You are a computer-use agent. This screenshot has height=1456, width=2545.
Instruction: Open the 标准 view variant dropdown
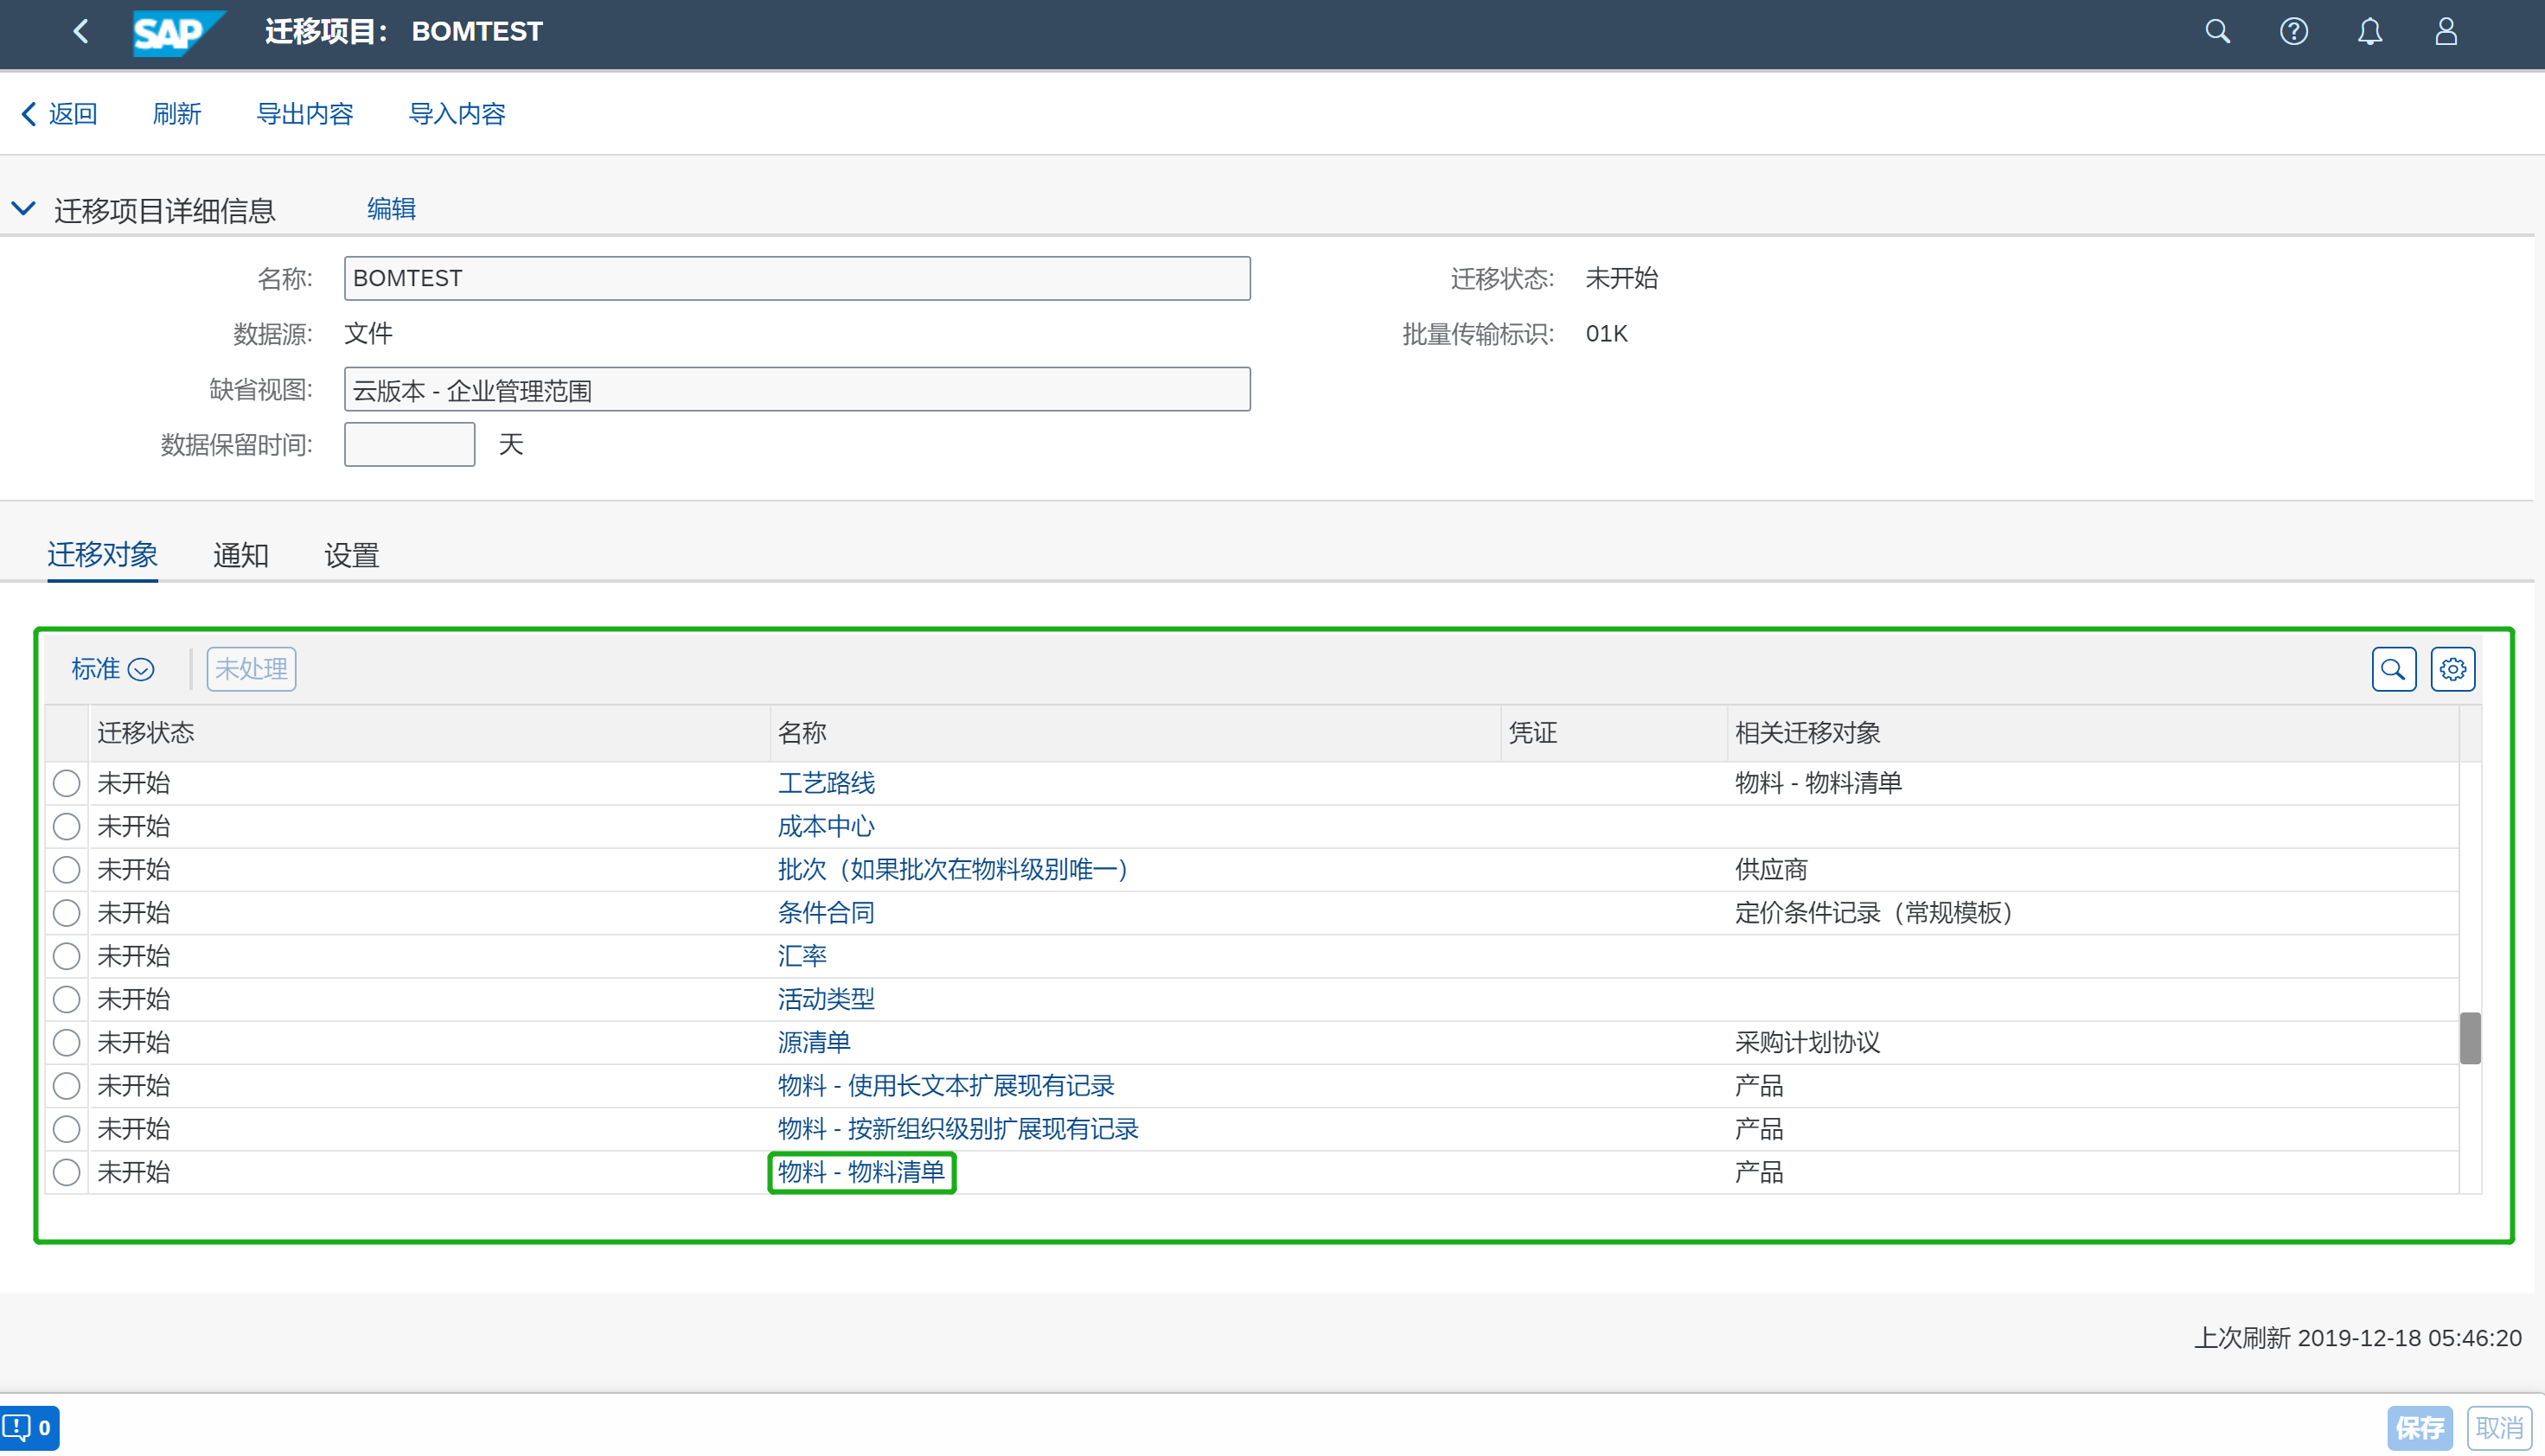(112, 669)
